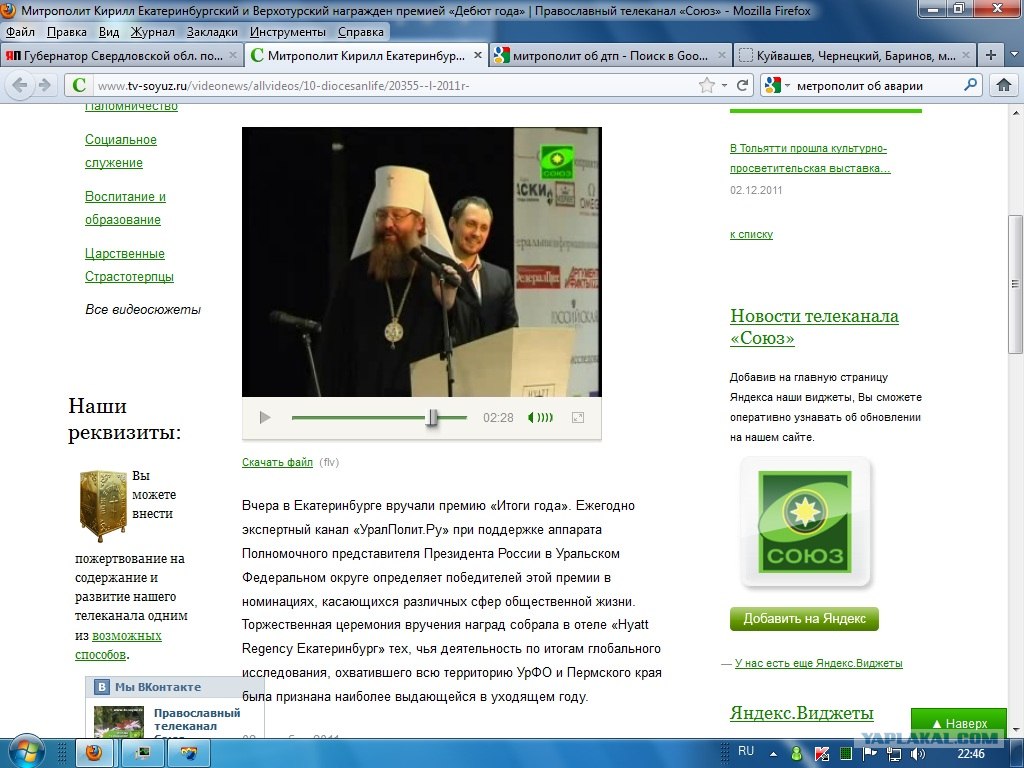This screenshot has width=1024, height=768.
Task: Open the Царственные Страстотерпцы link
Action: (x=129, y=264)
